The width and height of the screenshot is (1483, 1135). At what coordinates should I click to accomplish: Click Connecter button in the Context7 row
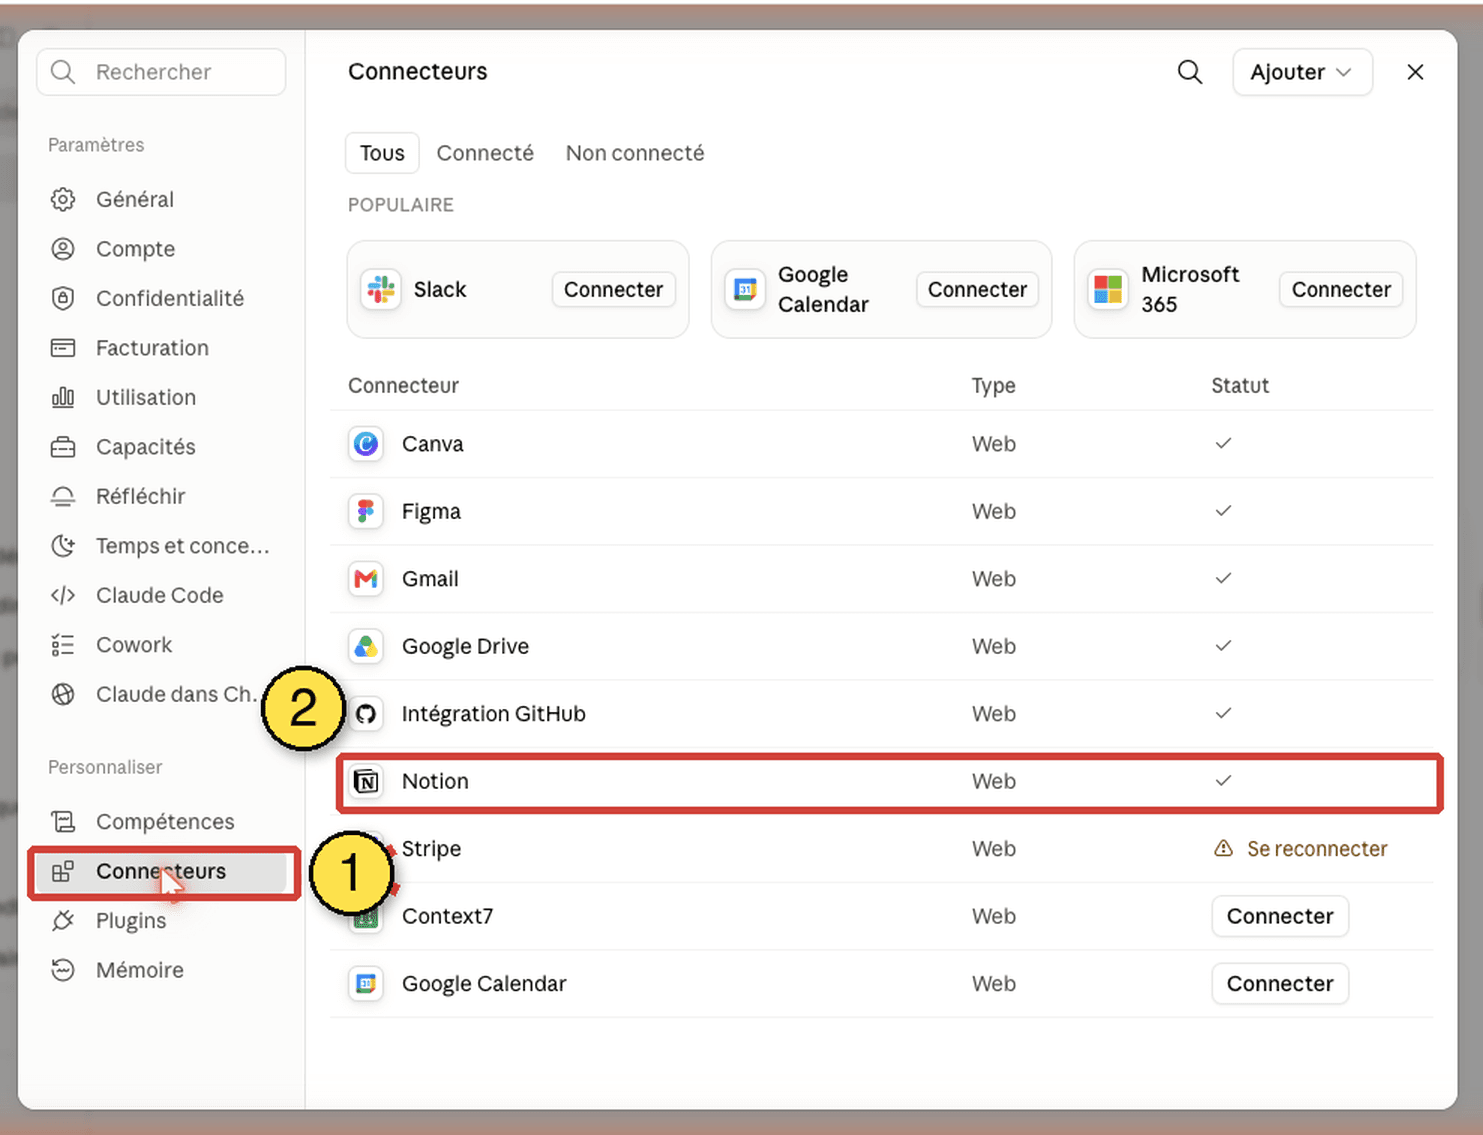pyautogui.click(x=1280, y=916)
